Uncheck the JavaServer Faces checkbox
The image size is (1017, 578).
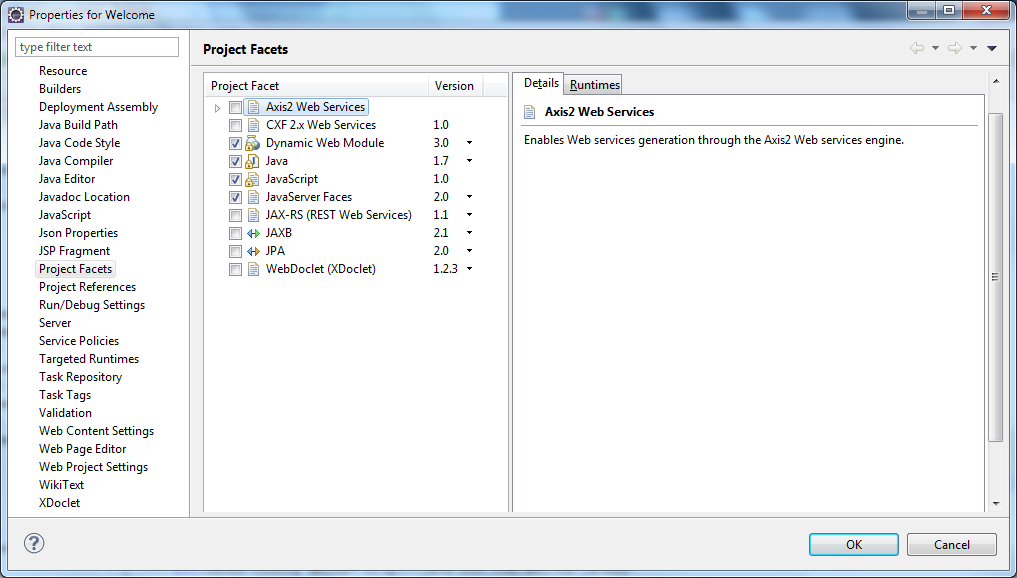coord(235,197)
